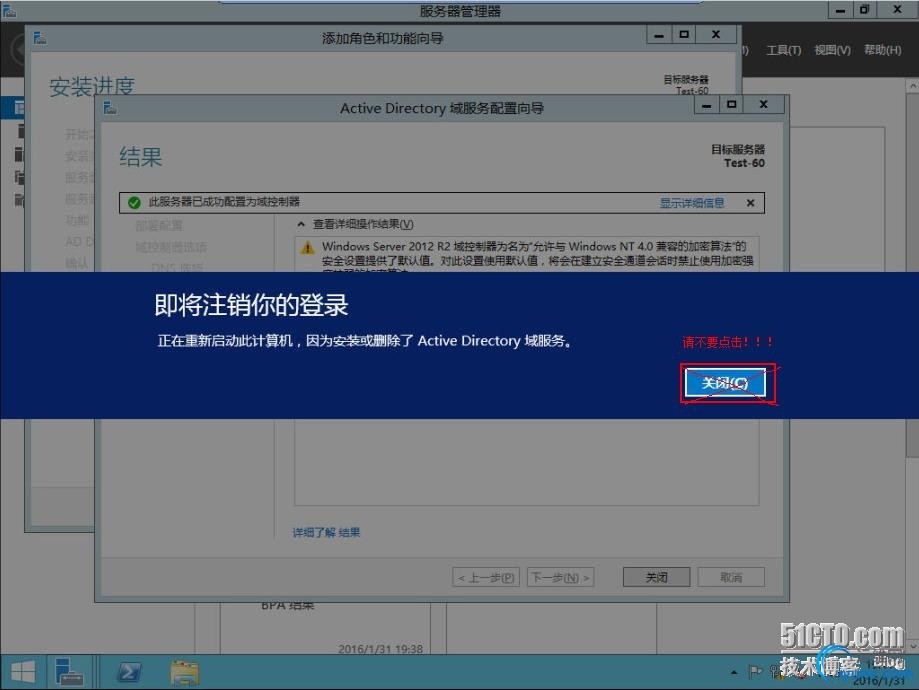Click the Action Center flag tray icon
The image size is (919, 690).
(755, 672)
